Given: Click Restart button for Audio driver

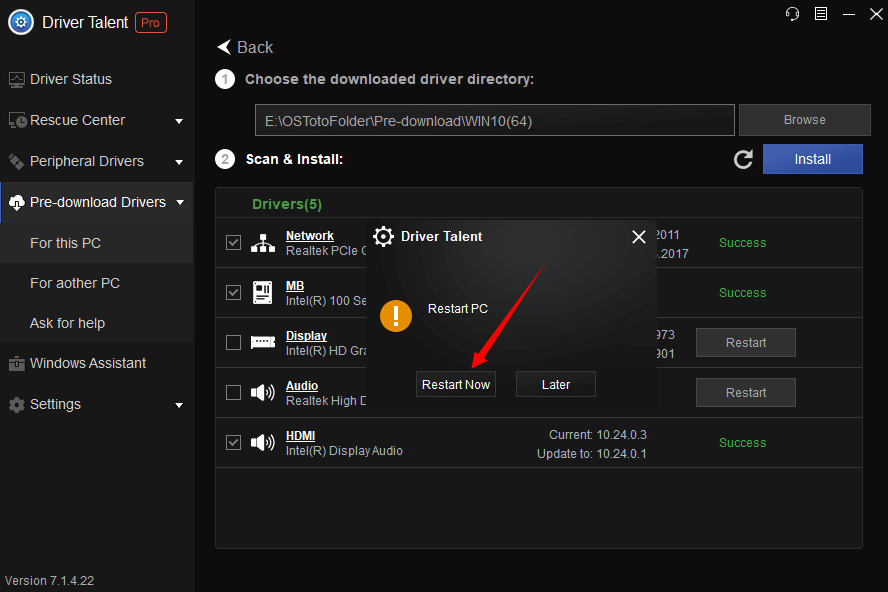Looking at the screenshot, I should [x=746, y=393].
